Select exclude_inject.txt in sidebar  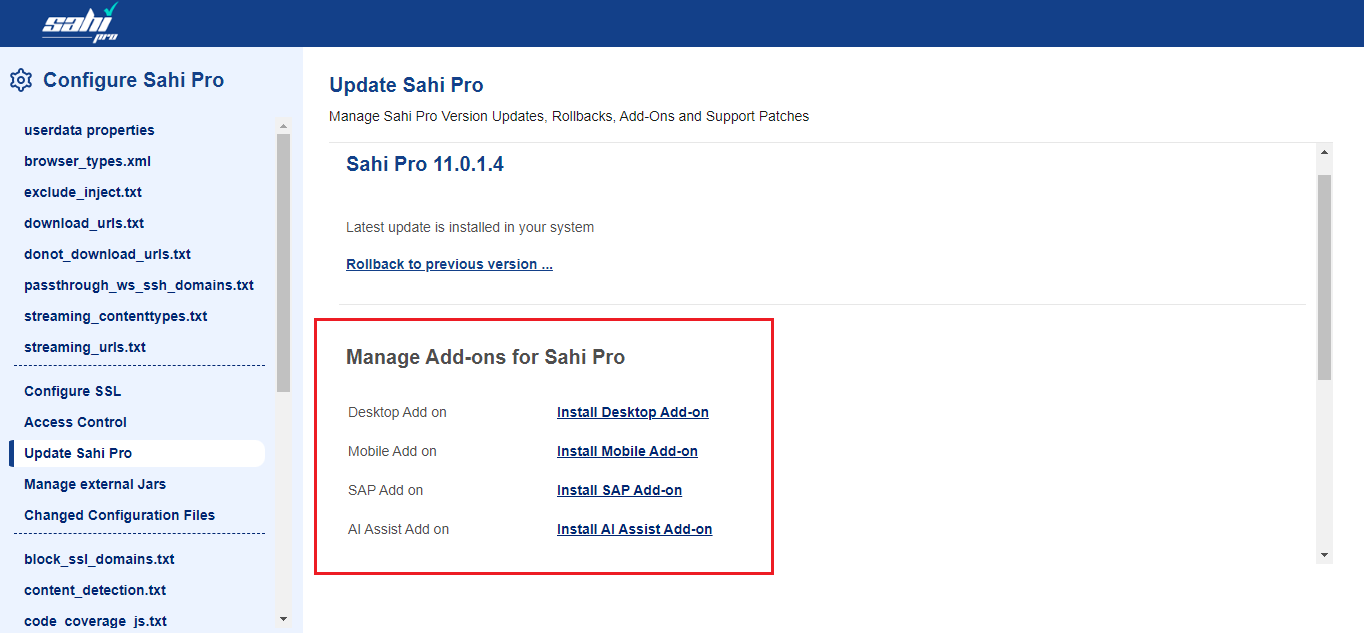83,192
